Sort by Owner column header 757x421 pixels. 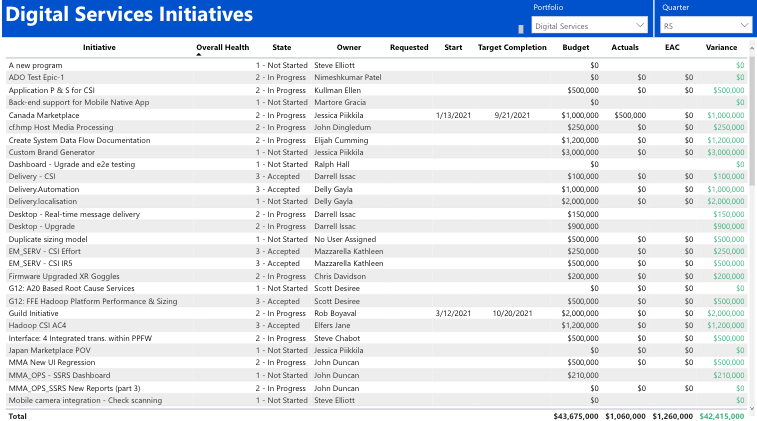[x=349, y=47]
